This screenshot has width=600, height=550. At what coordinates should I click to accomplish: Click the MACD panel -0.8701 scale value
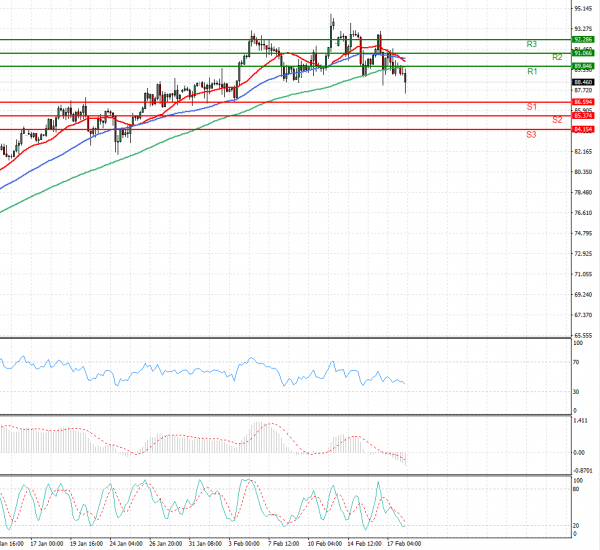coord(582,470)
